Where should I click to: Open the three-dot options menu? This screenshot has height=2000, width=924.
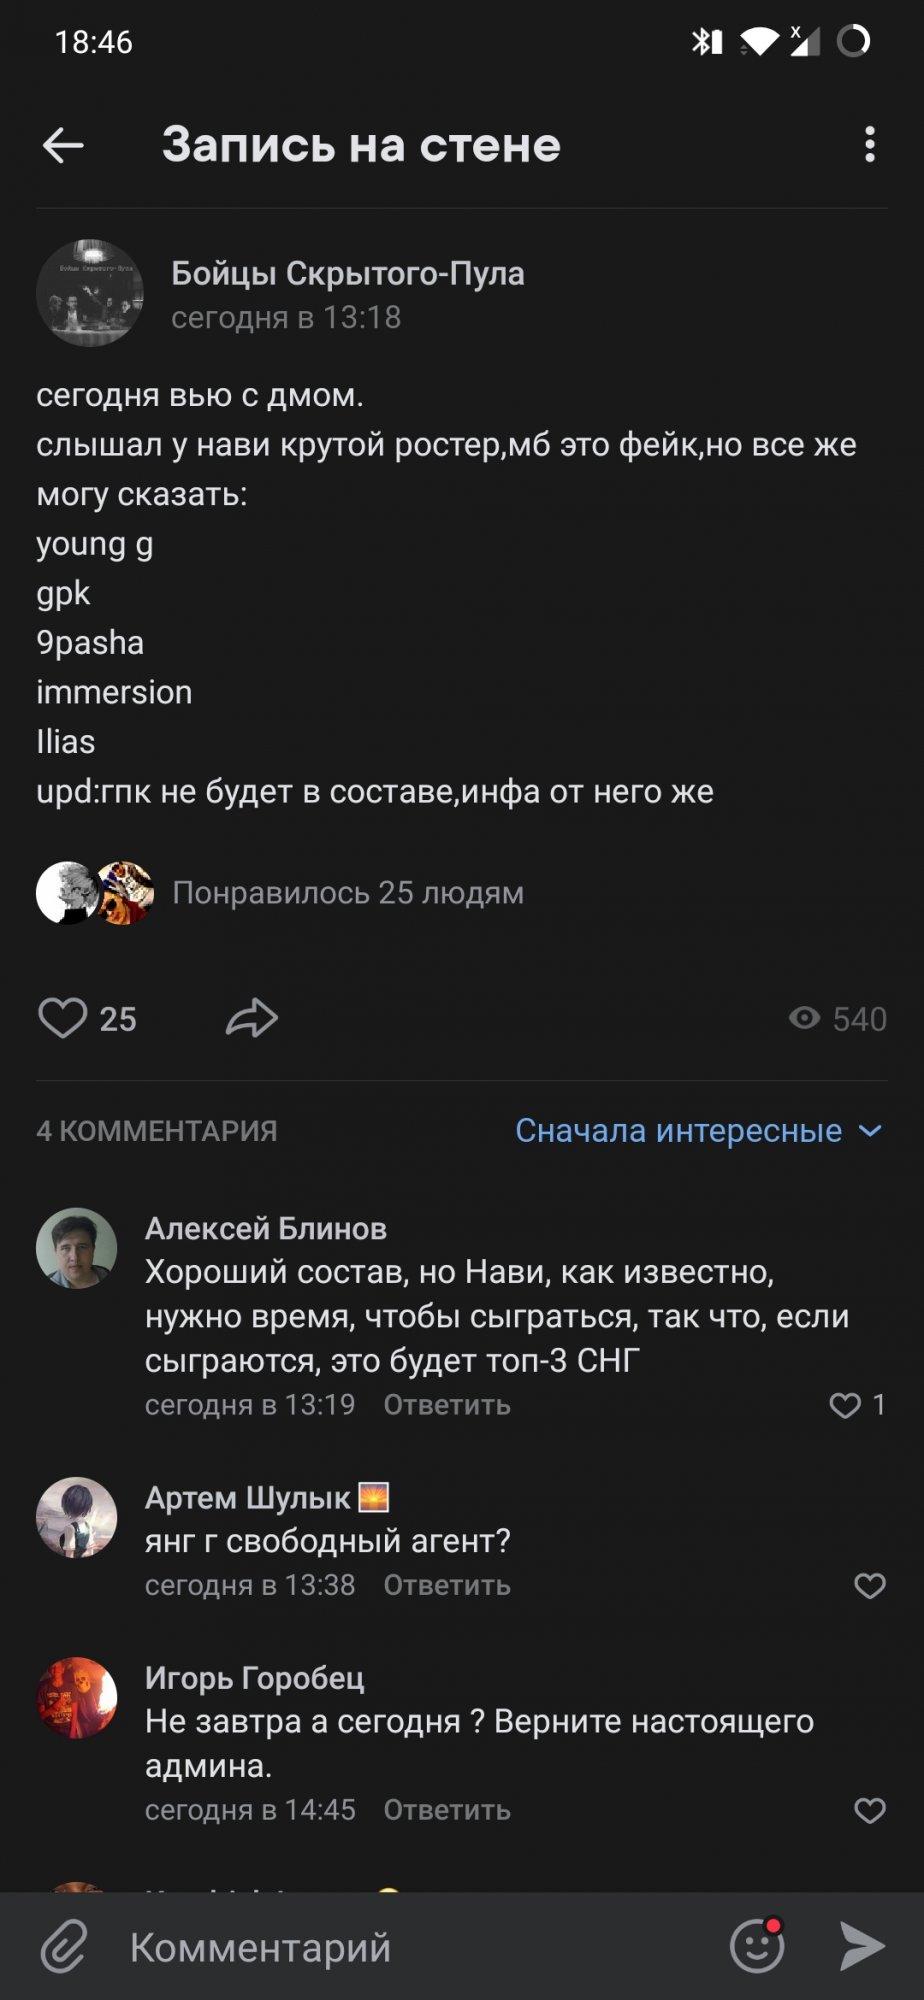click(869, 146)
